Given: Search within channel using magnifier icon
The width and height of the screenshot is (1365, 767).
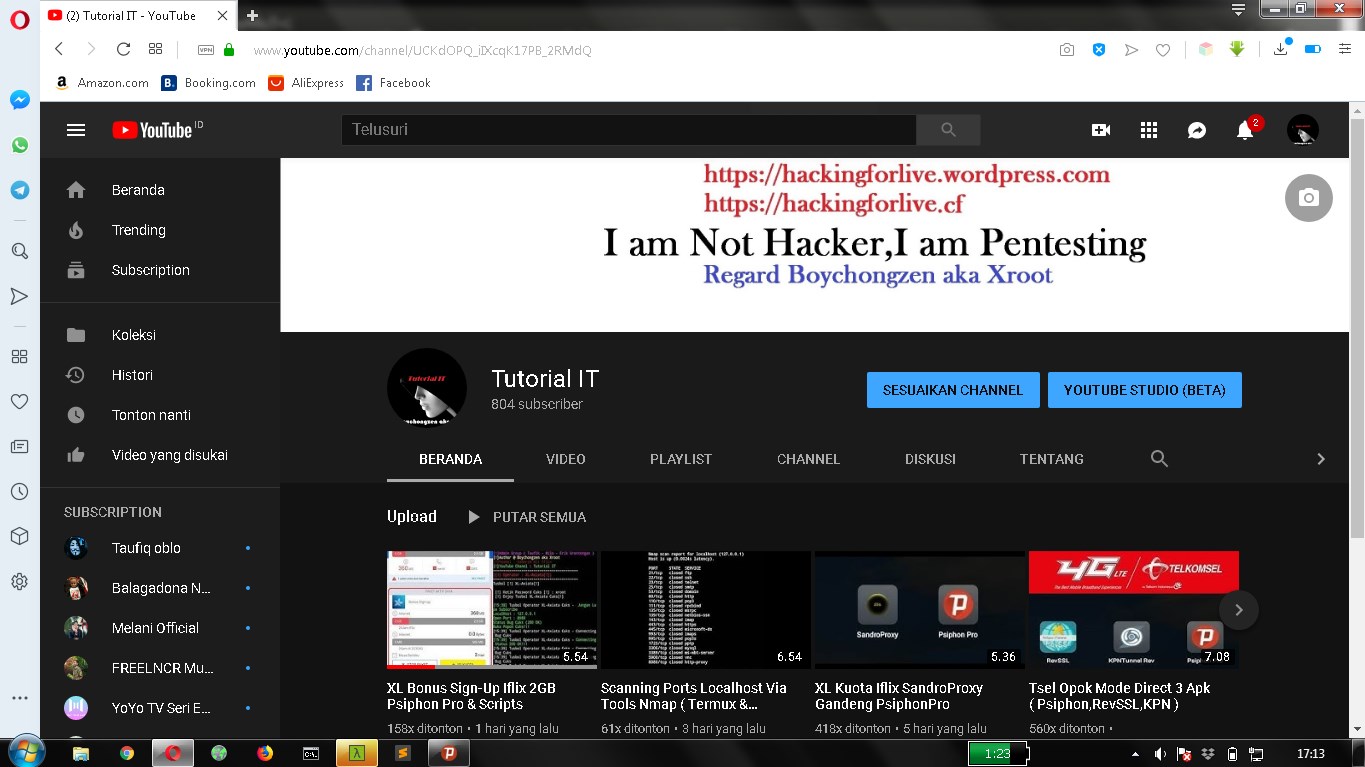Looking at the screenshot, I should click(x=1159, y=458).
